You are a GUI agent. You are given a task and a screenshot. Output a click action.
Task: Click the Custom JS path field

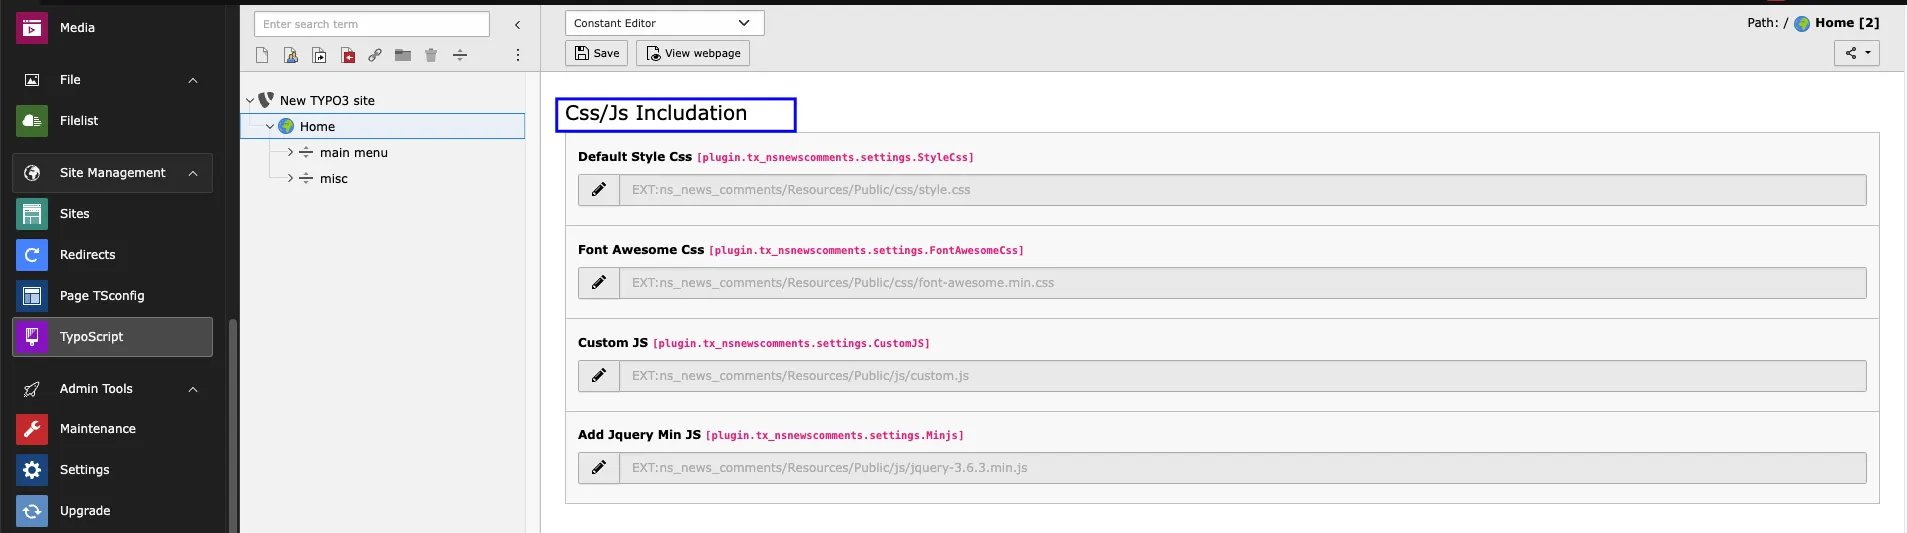point(1243,376)
